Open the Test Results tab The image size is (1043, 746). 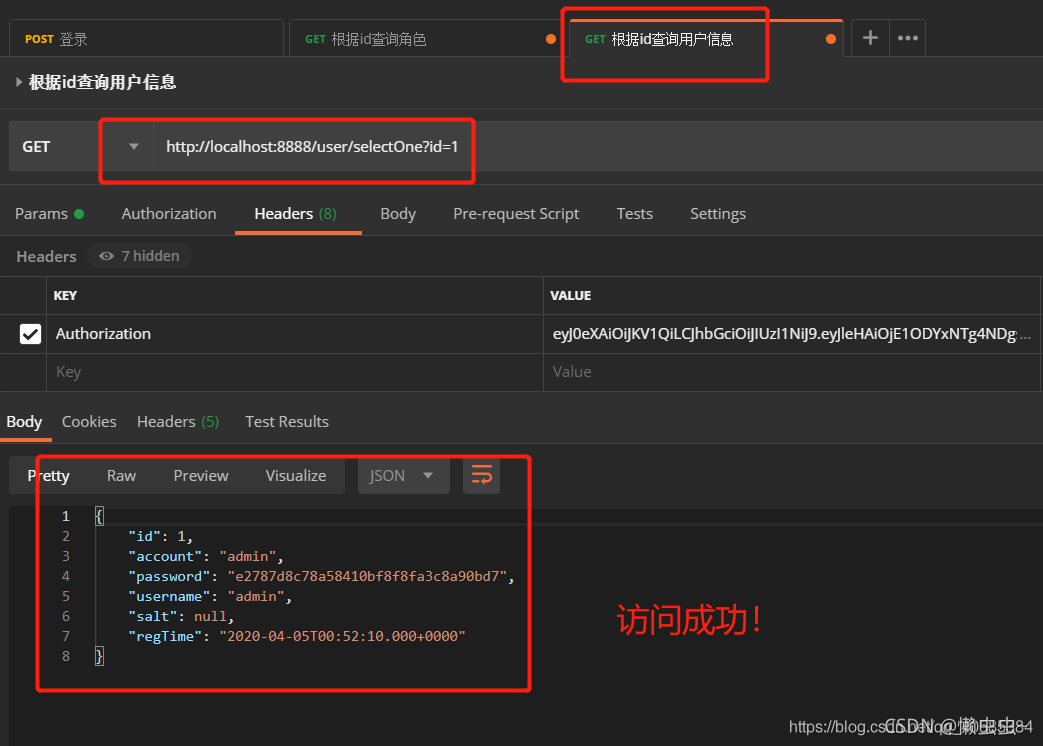[287, 422]
